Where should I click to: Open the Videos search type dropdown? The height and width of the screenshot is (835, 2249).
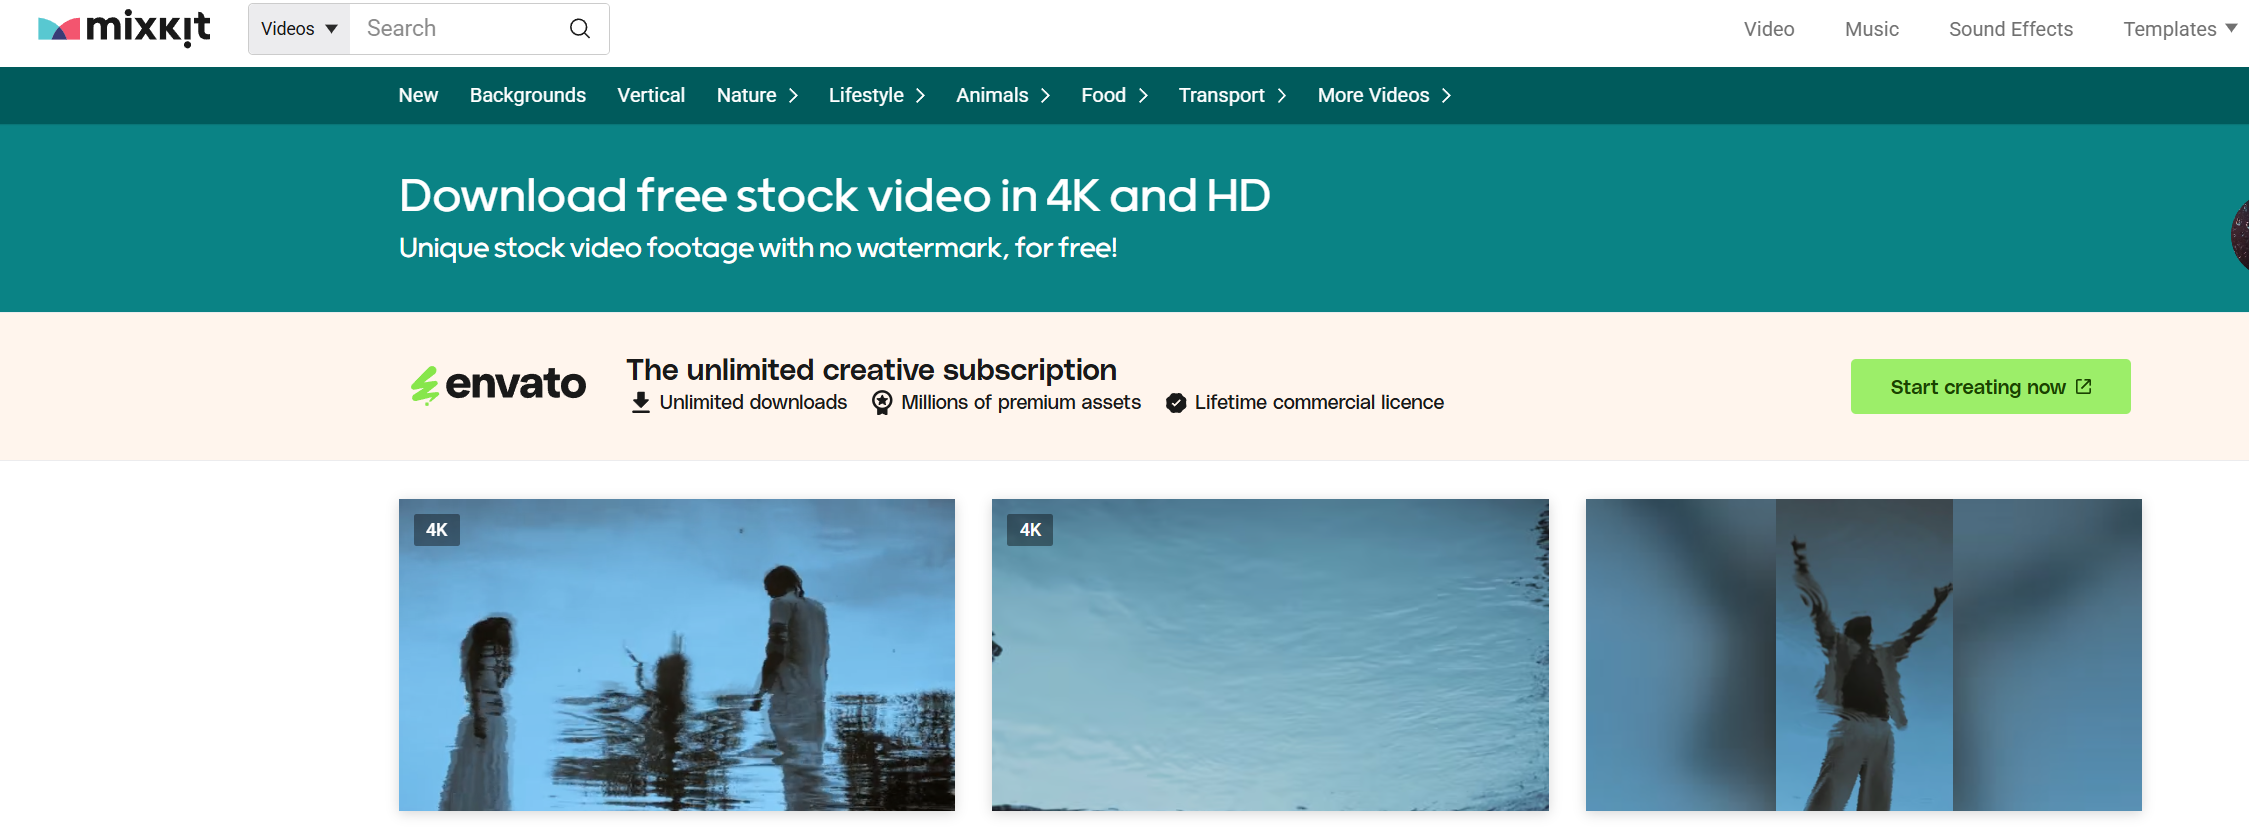299,29
